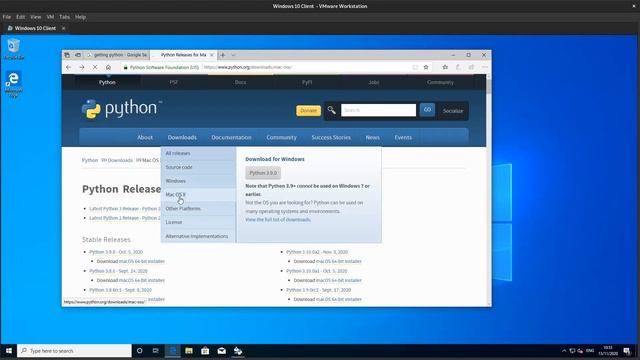Open the News nav item
640x360 pixels.
pyautogui.click(x=372, y=138)
